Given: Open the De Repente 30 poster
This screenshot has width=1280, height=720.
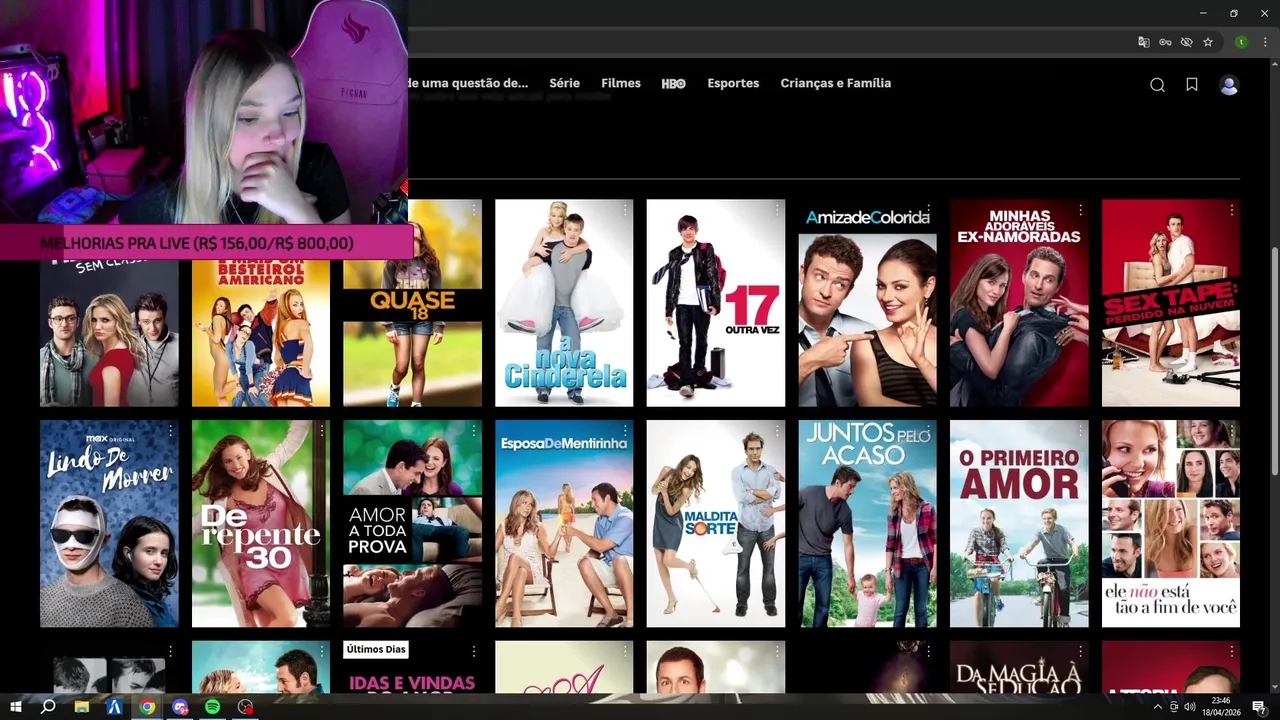Looking at the screenshot, I should [x=261, y=523].
